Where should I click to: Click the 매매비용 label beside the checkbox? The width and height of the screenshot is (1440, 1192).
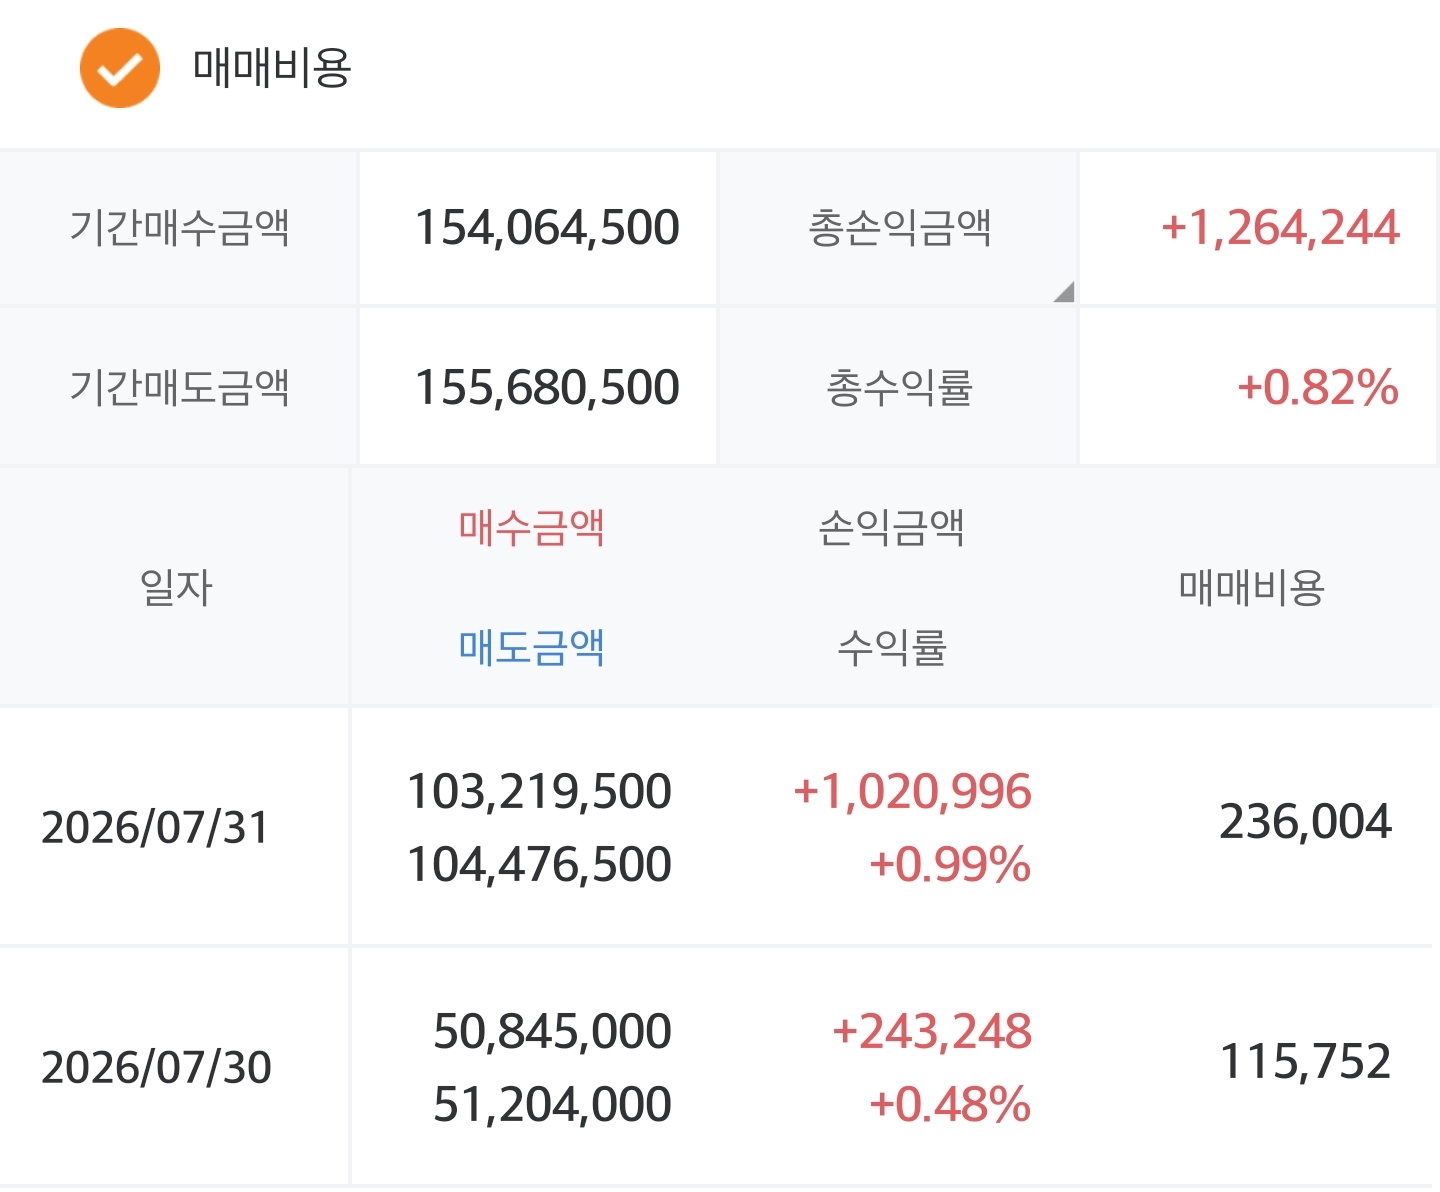click(x=272, y=68)
